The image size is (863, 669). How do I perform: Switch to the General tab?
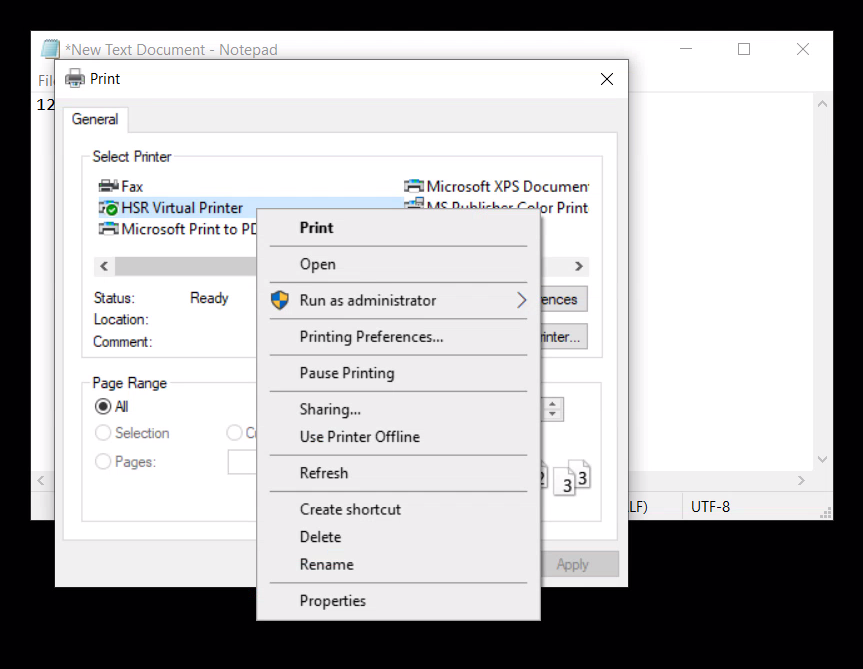click(95, 119)
